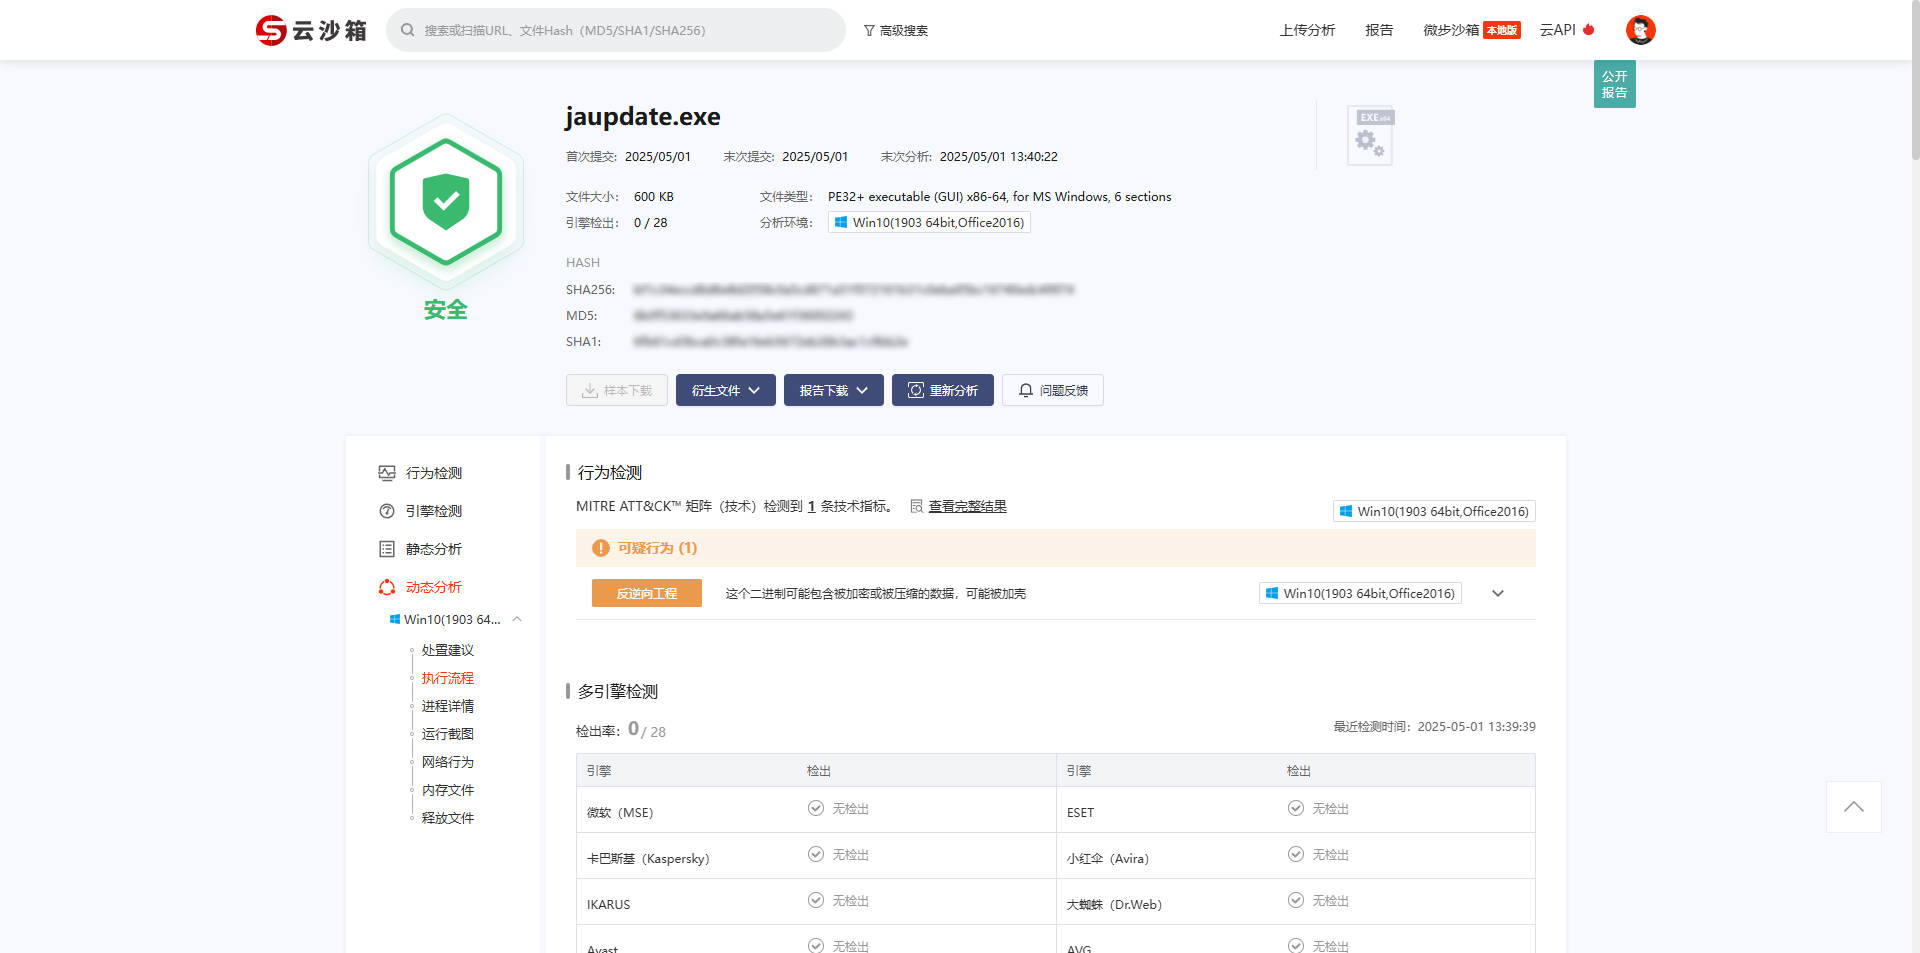
Task: Click the 可疑行为 (1) warning bar
Action: click(1055, 548)
